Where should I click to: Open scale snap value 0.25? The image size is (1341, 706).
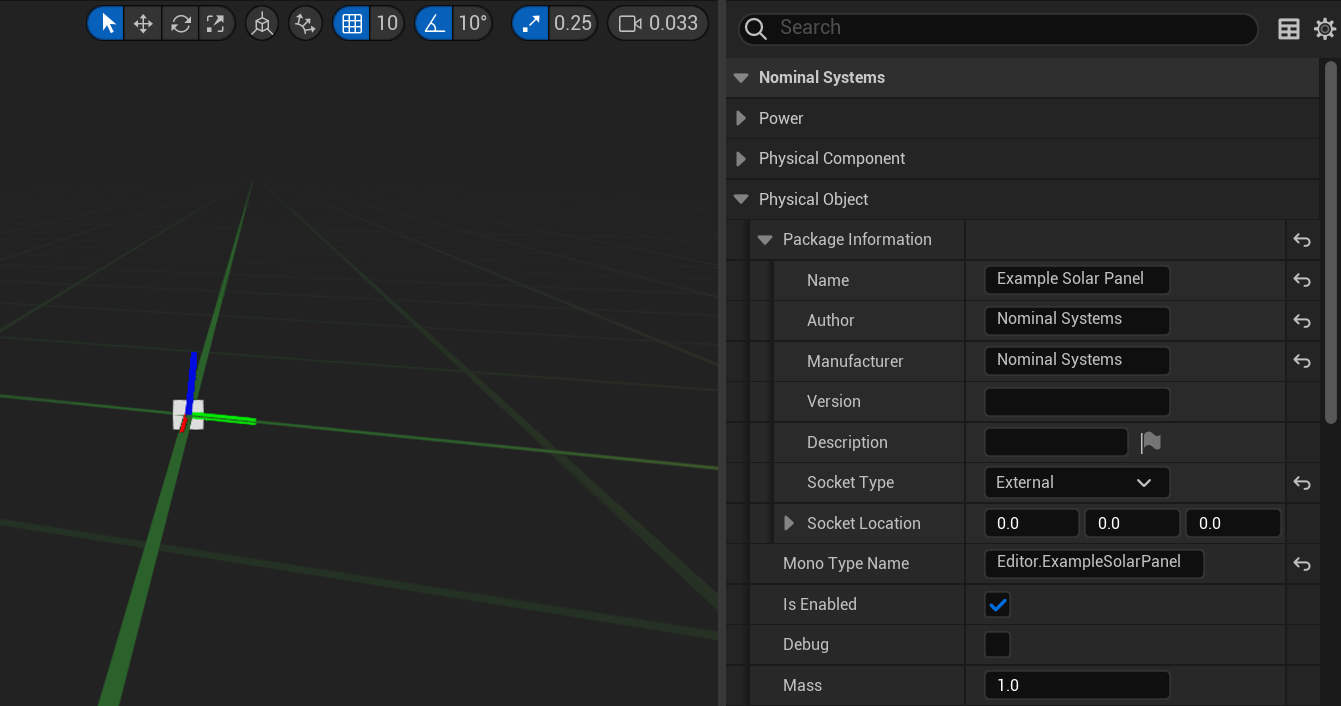coord(573,23)
